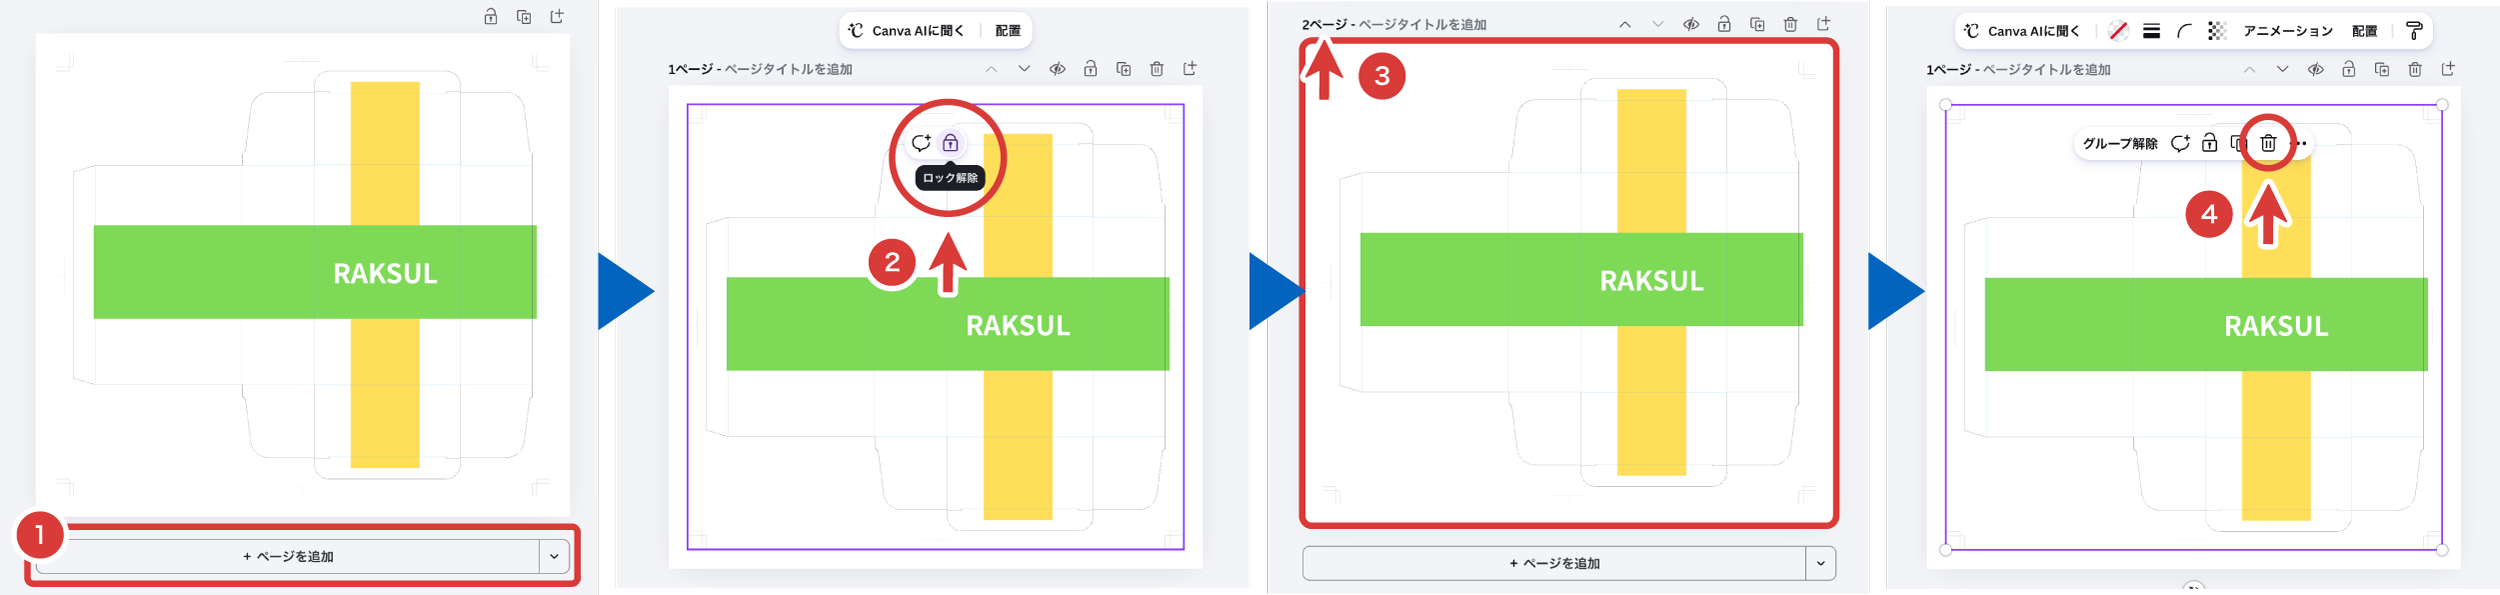2500x595 pixels.
Task: Click the copy style paint roller icon
Action: [2414, 31]
